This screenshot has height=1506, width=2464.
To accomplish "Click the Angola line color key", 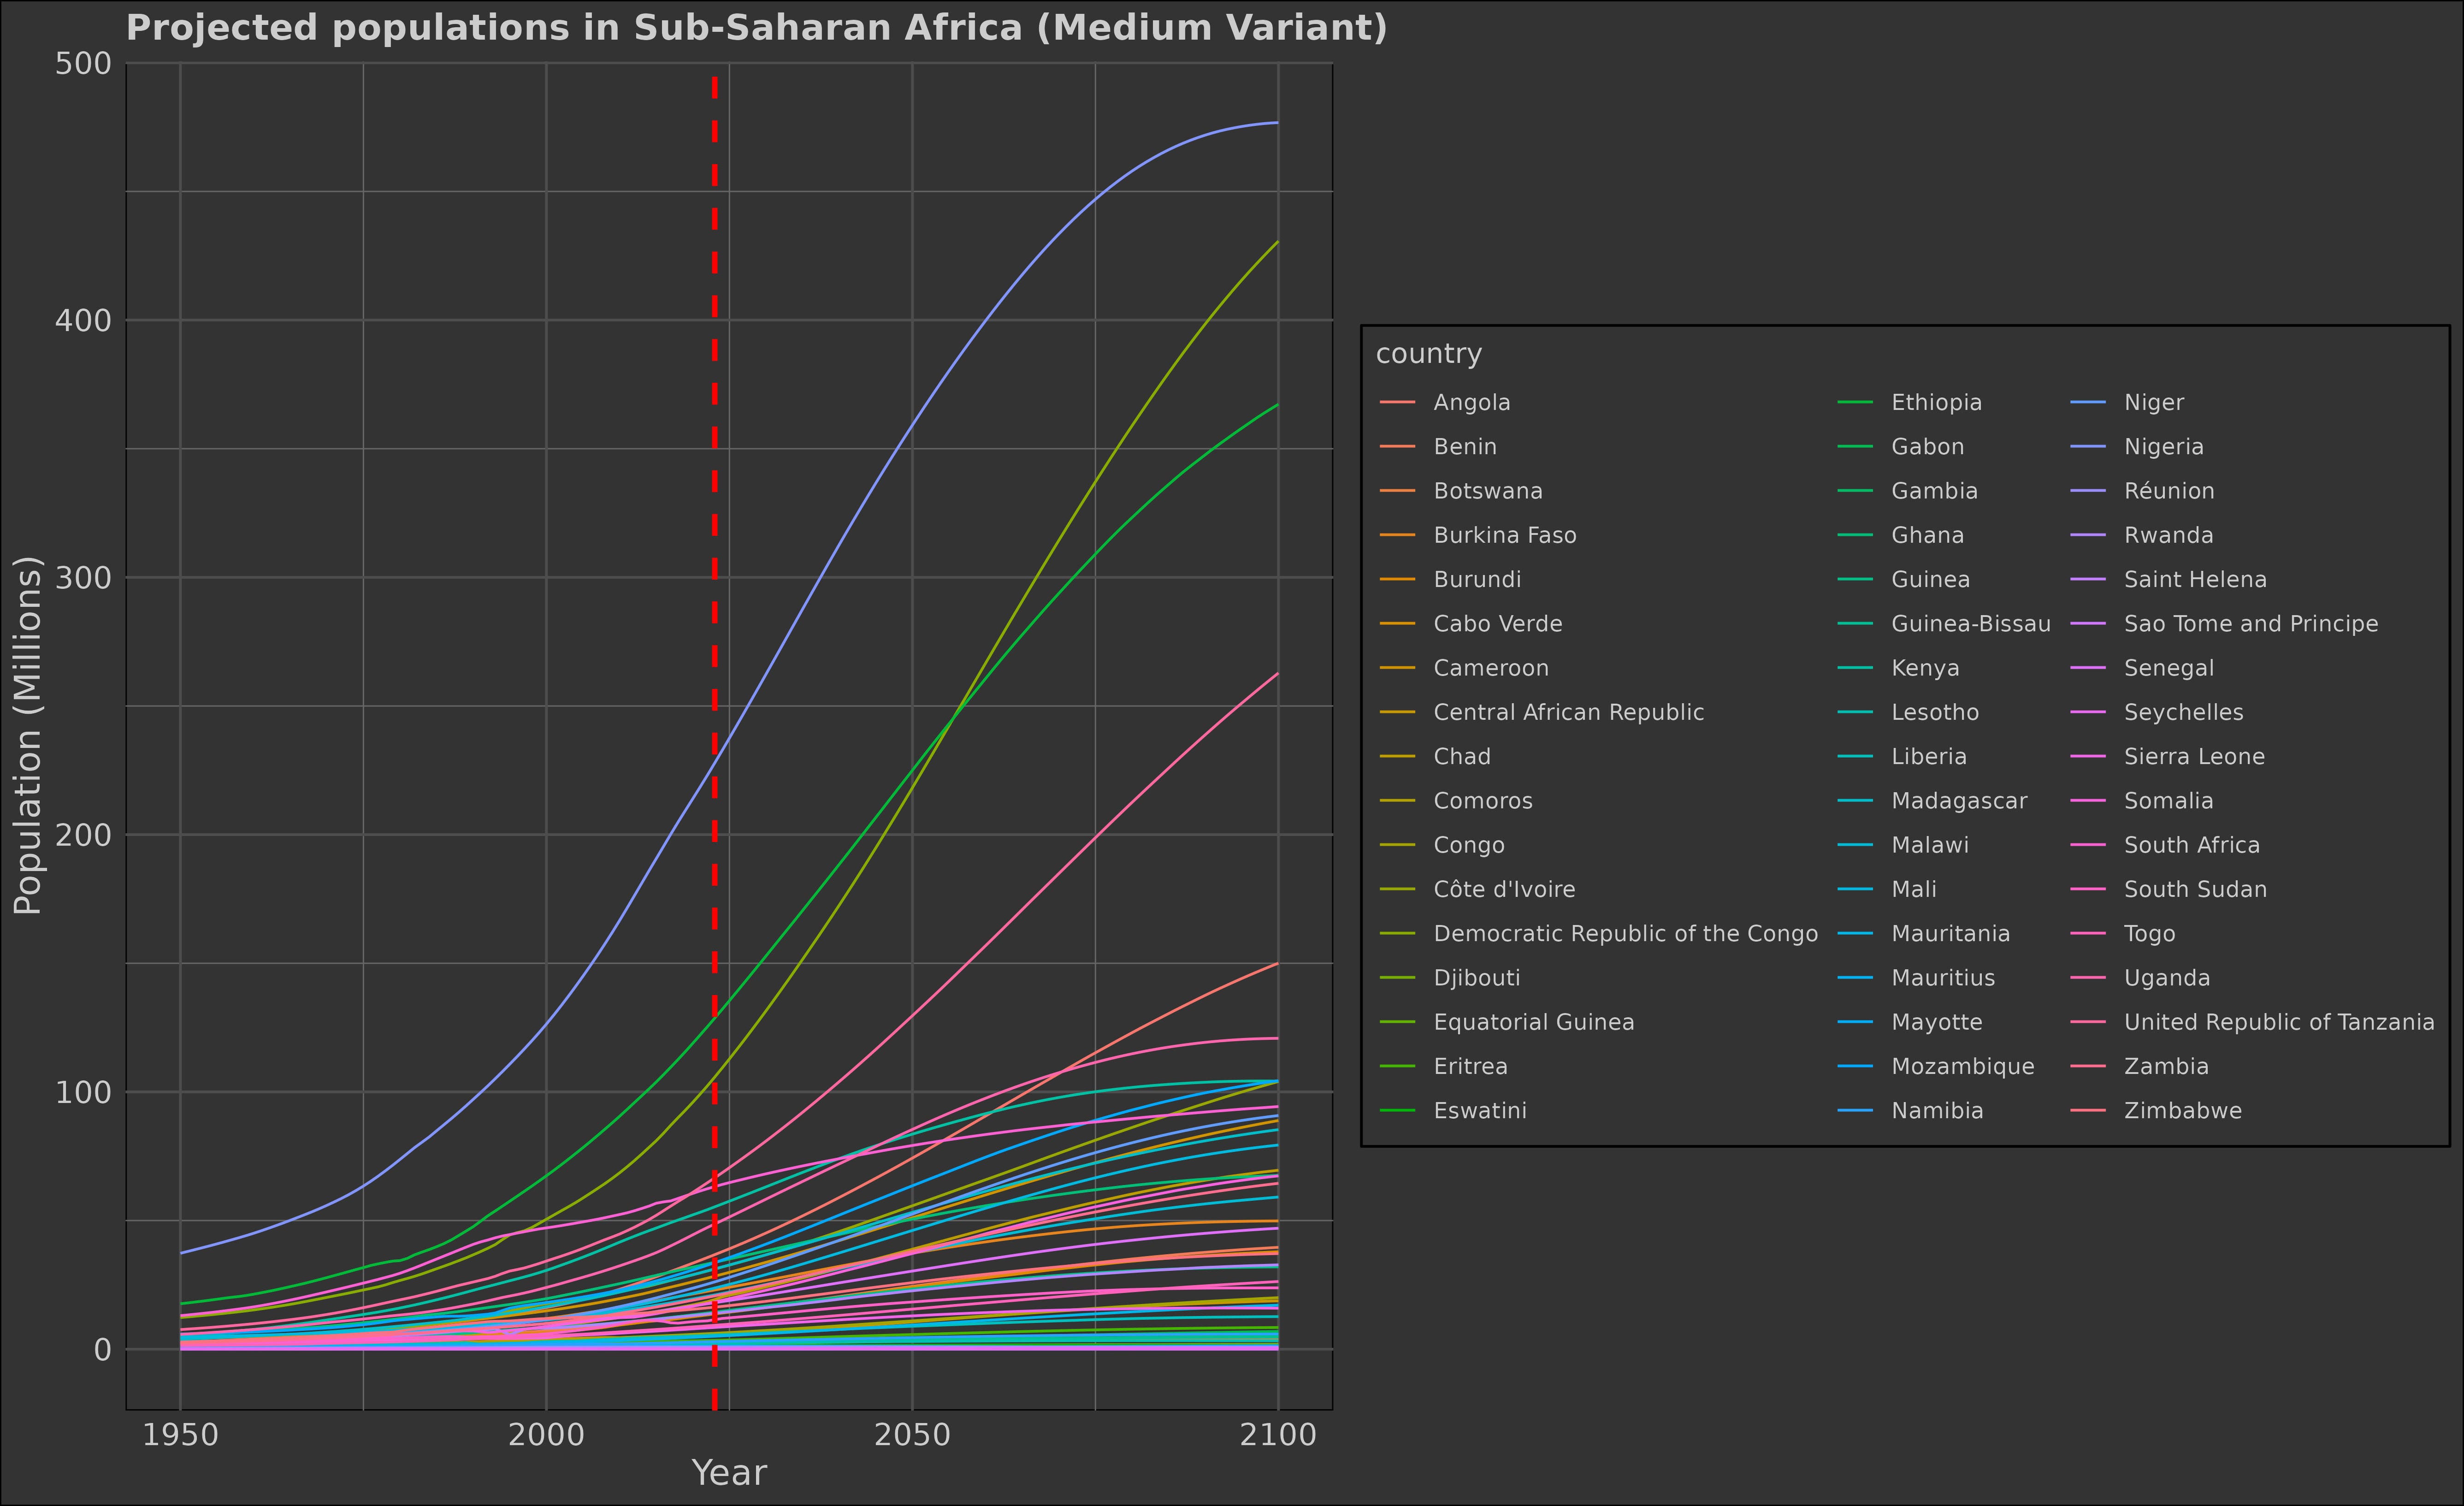I will (1397, 403).
